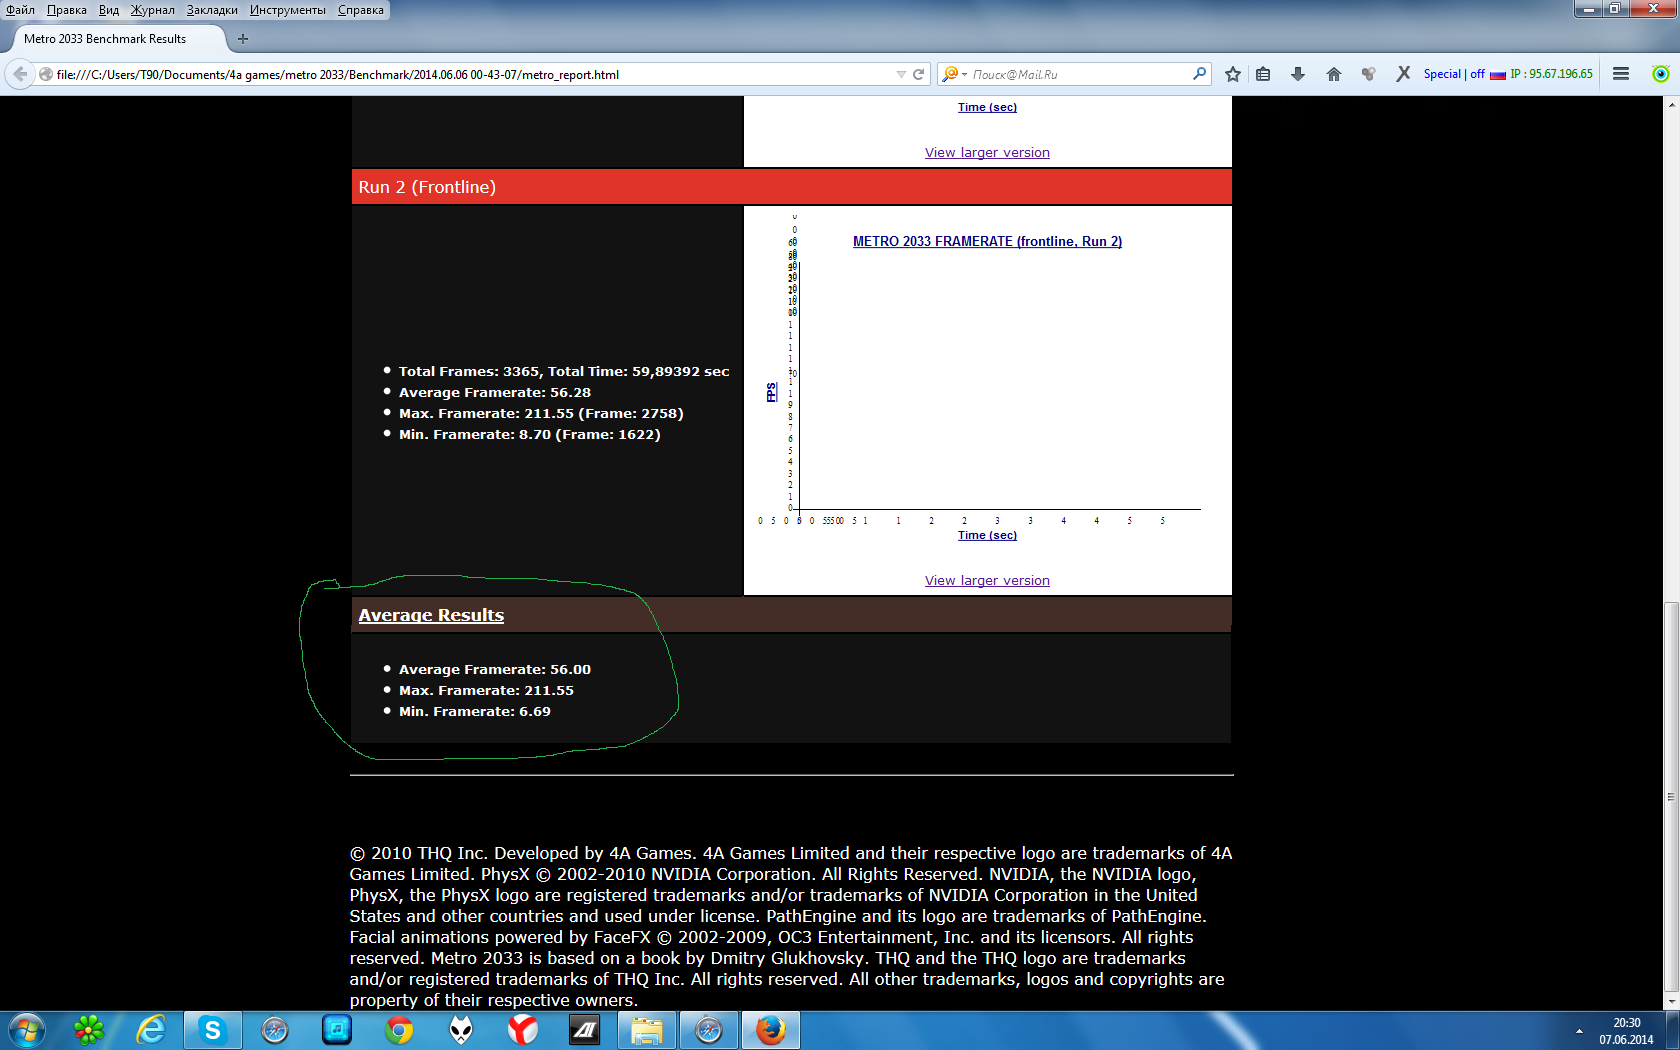Open the Журнал menu
Viewport: 1680px width, 1050px height.
point(153,10)
